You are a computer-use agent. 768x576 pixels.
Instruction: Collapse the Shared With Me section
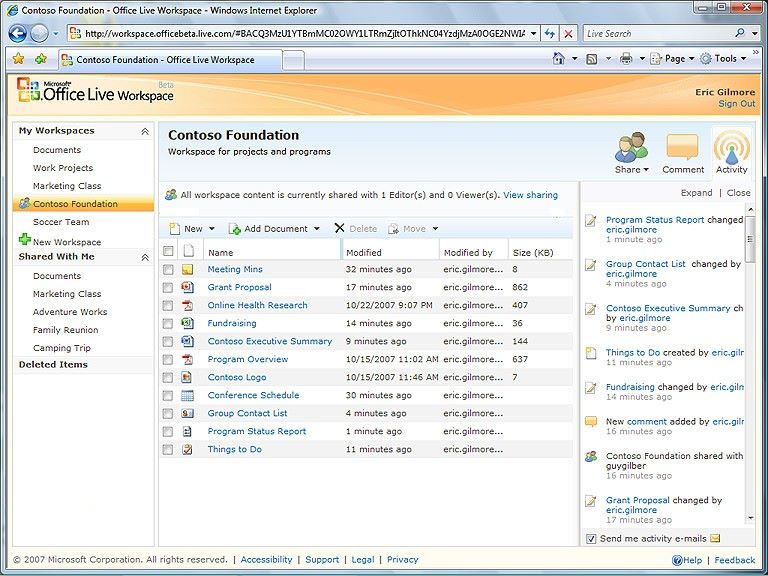(145, 257)
